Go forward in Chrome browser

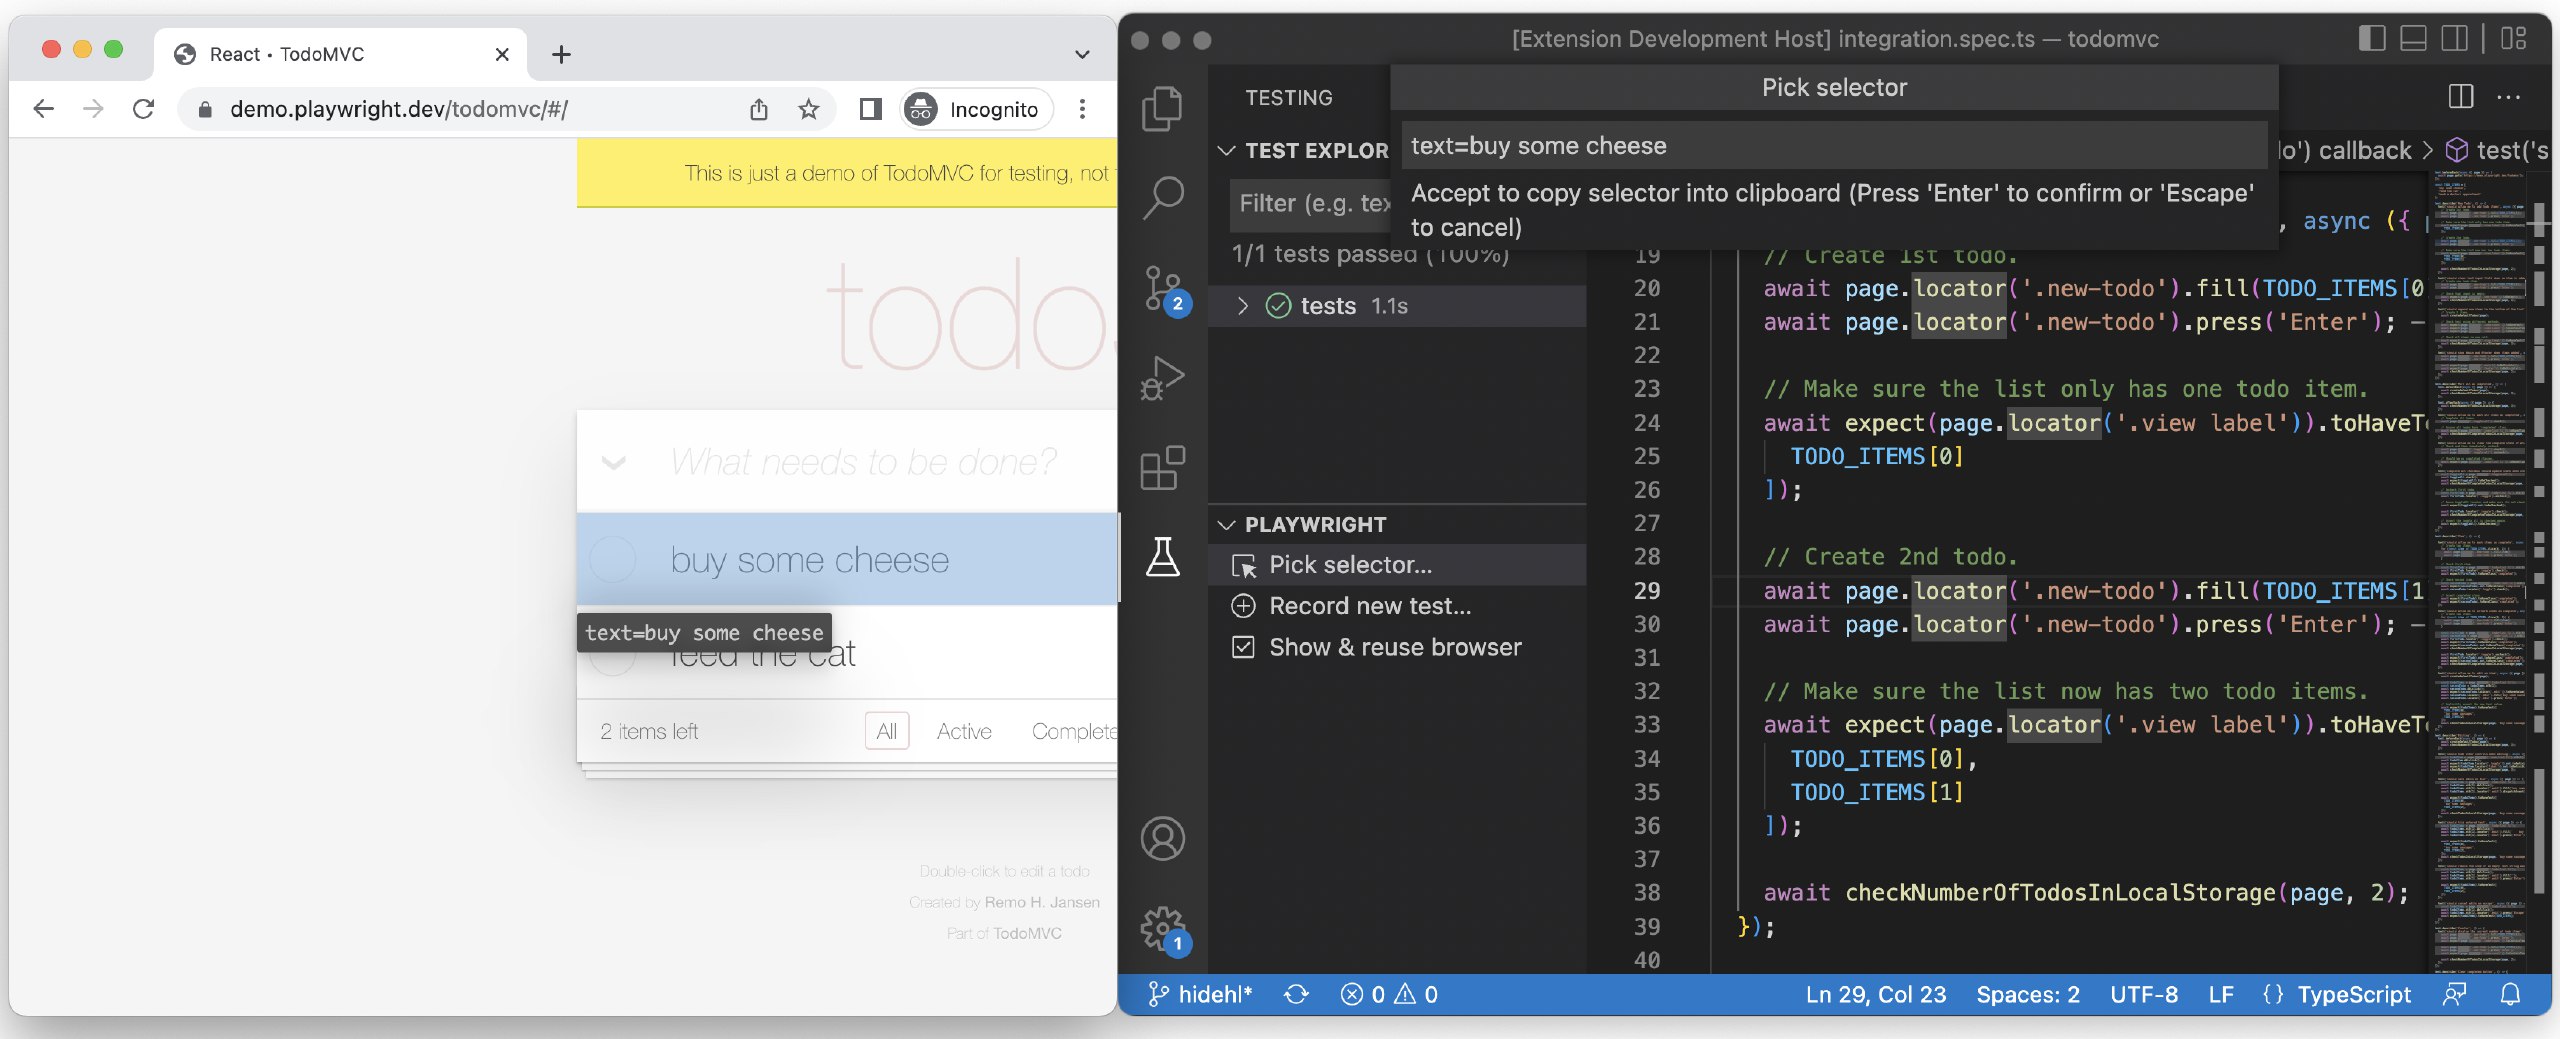pos(93,109)
